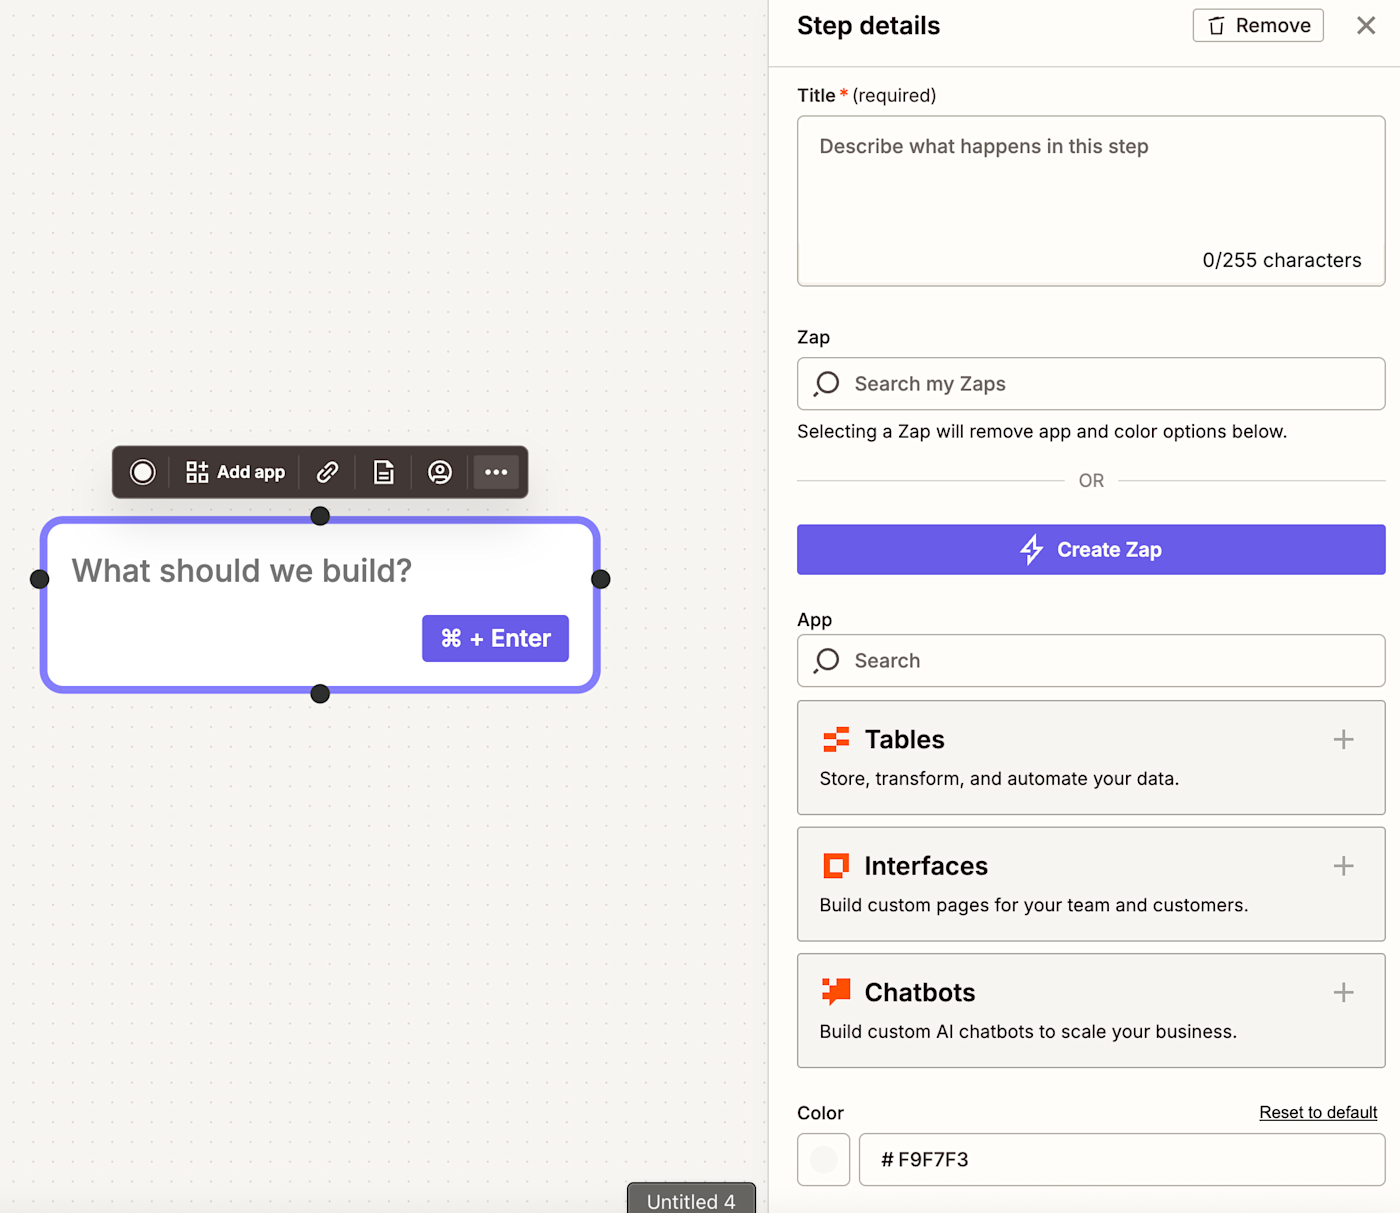Click Add app in the step toolbar
Viewport: 1400px width, 1213px height.
(x=236, y=472)
